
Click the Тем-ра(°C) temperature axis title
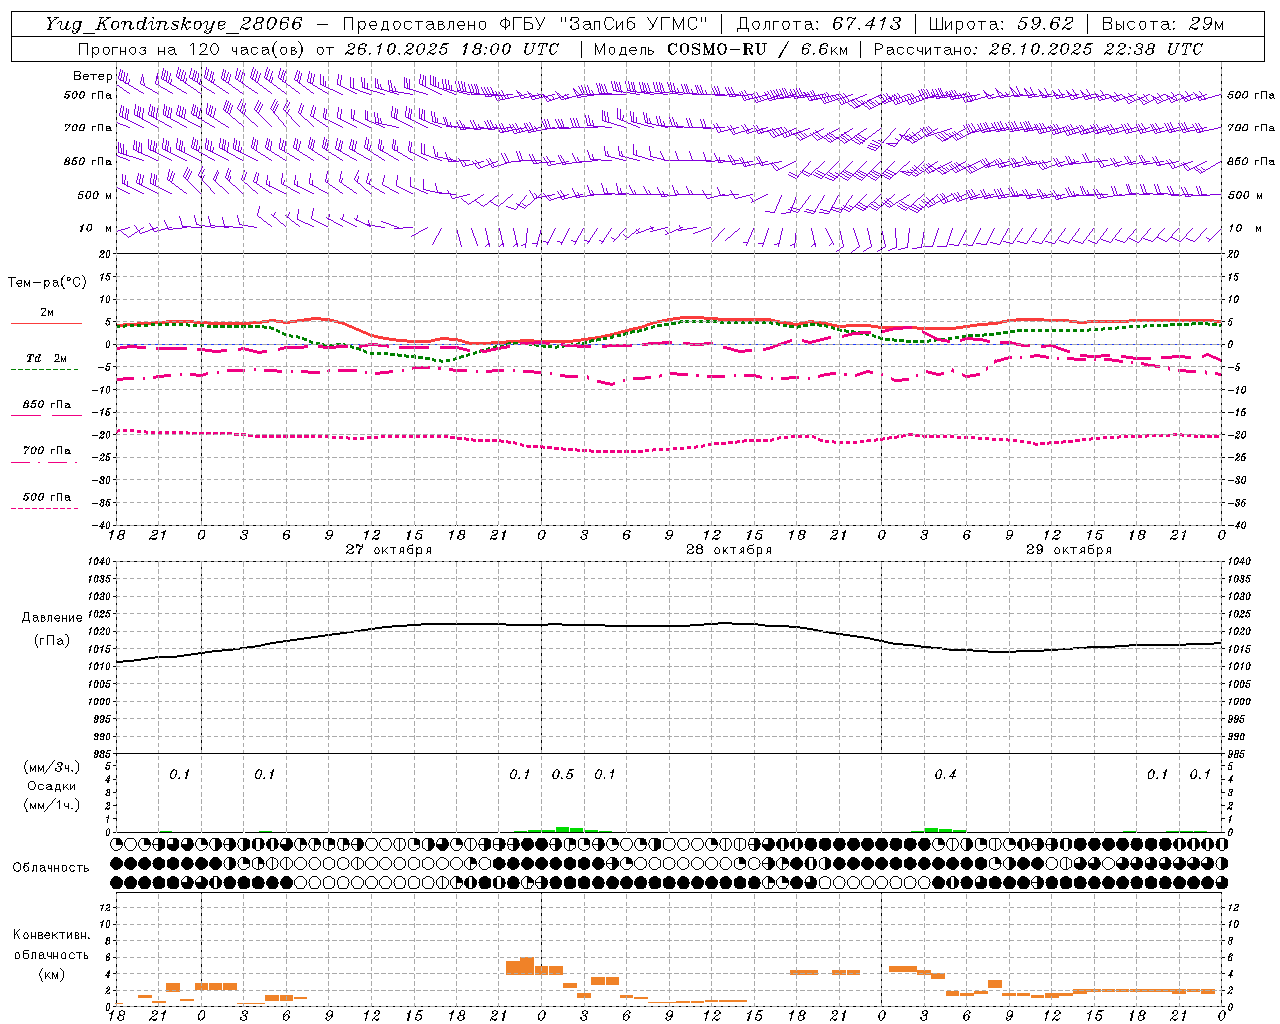pos(47,283)
